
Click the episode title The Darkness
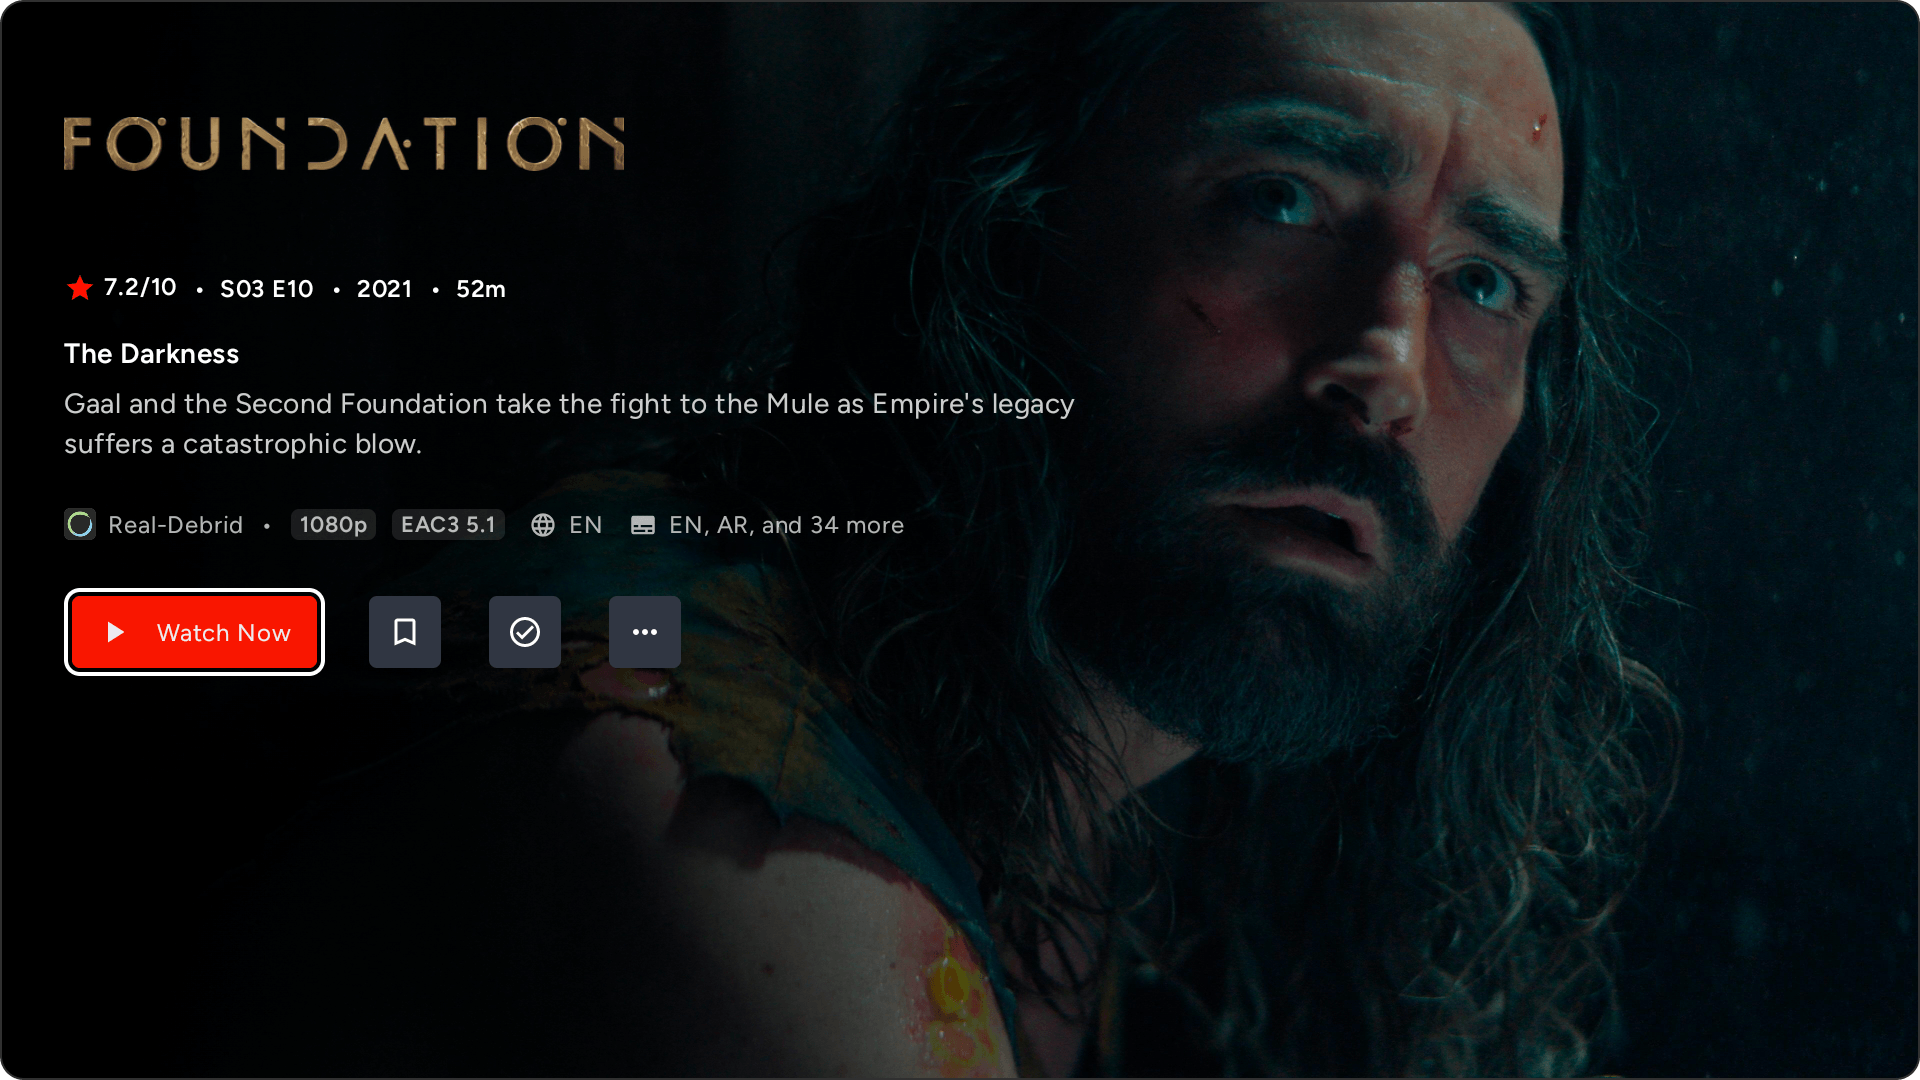[x=151, y=354]
